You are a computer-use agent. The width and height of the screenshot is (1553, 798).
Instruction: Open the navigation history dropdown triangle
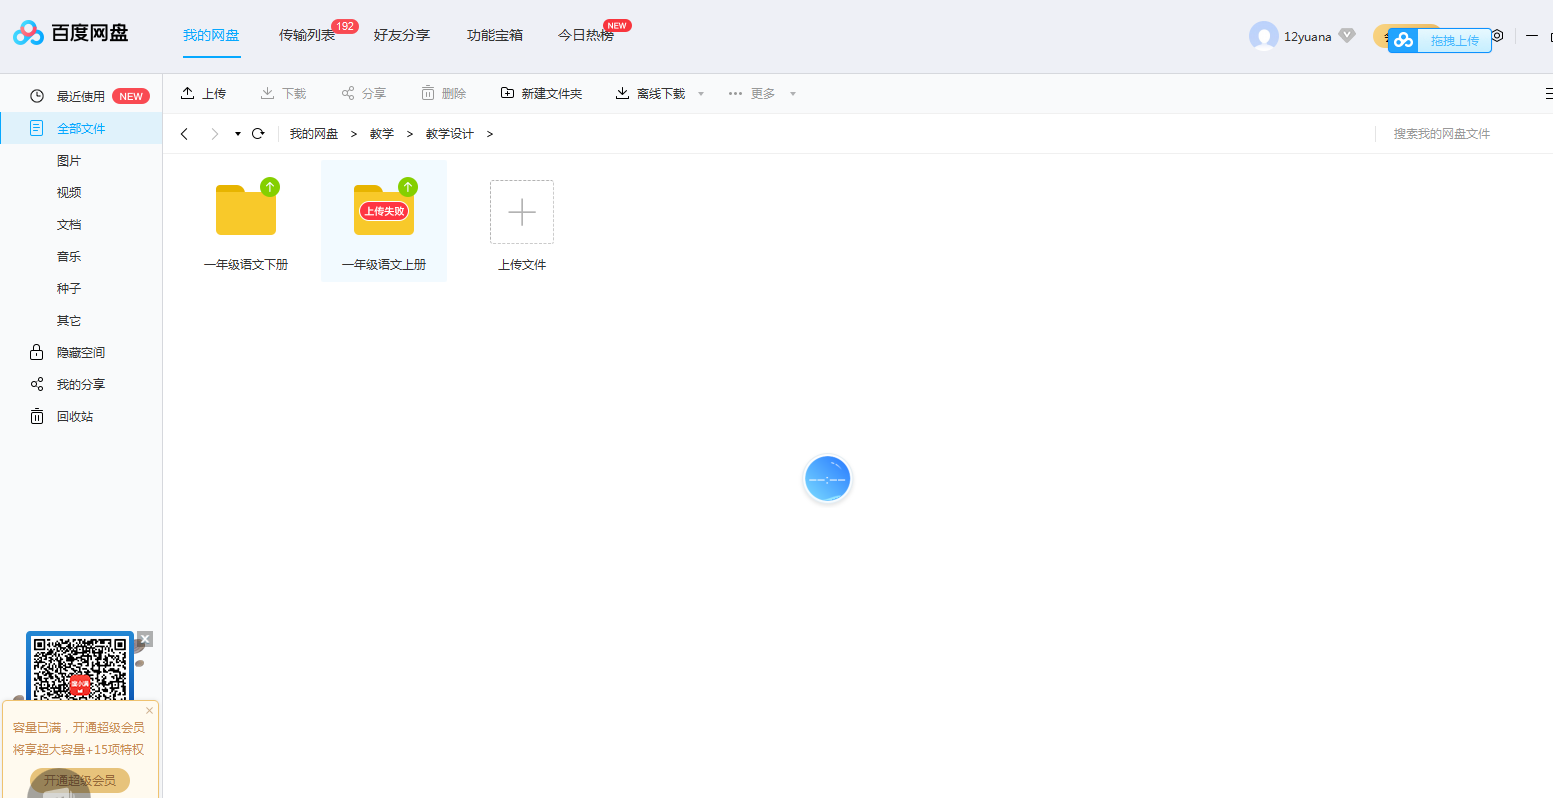pos(238,134)
